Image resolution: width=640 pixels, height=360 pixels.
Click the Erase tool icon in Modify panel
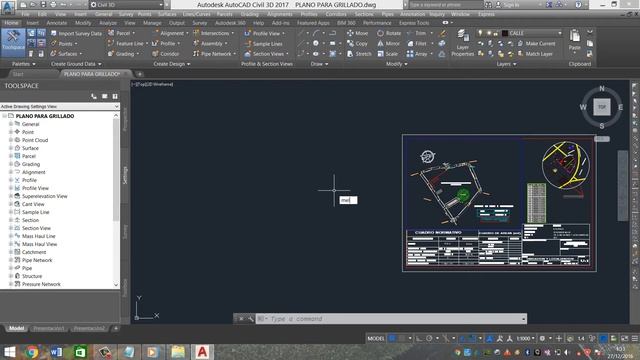click(442, 33)
